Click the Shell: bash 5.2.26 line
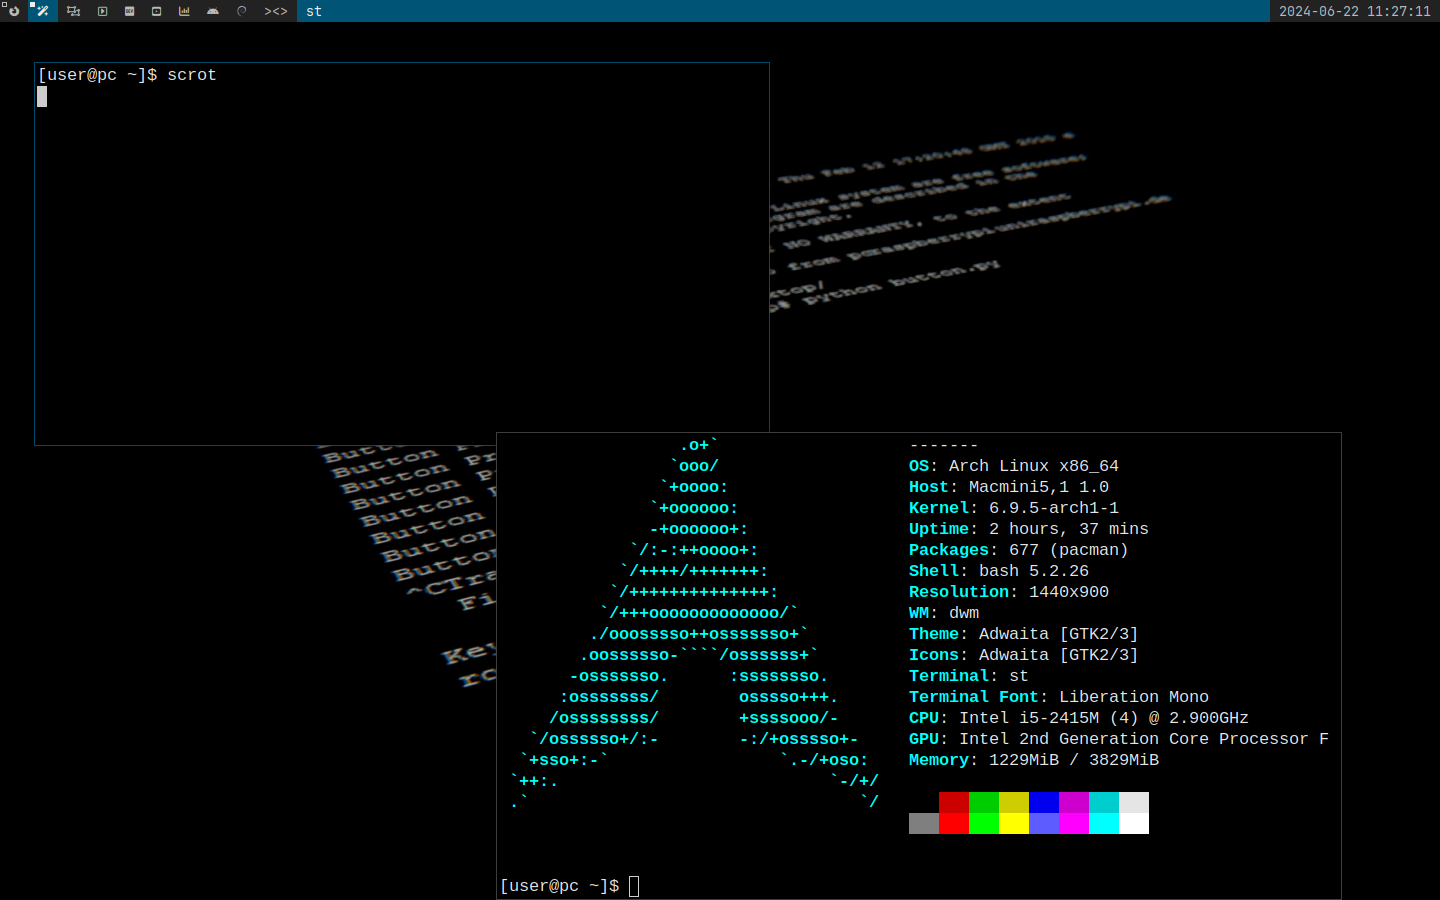Image resolution: width=1440 pixels, height=900 pixels. [x=999, y=571]
